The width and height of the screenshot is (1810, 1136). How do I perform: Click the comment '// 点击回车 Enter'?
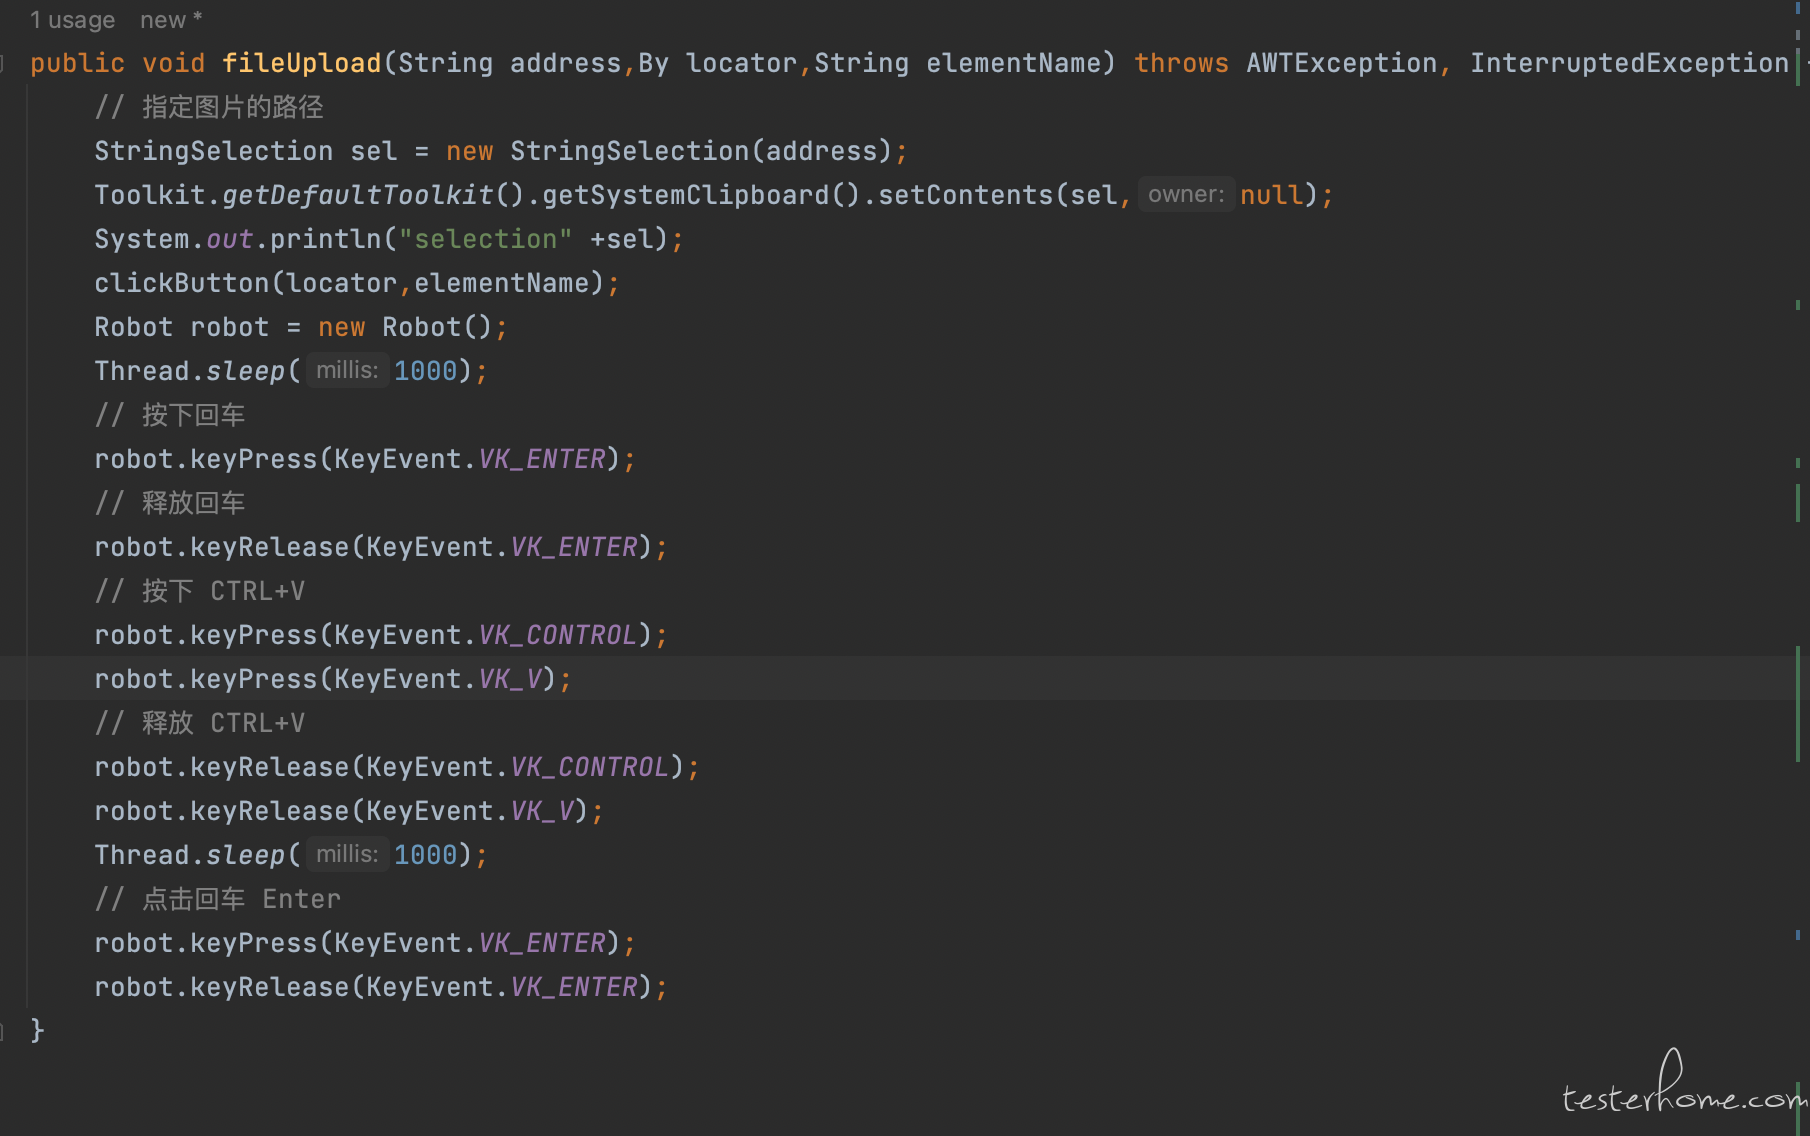[218, 899]
